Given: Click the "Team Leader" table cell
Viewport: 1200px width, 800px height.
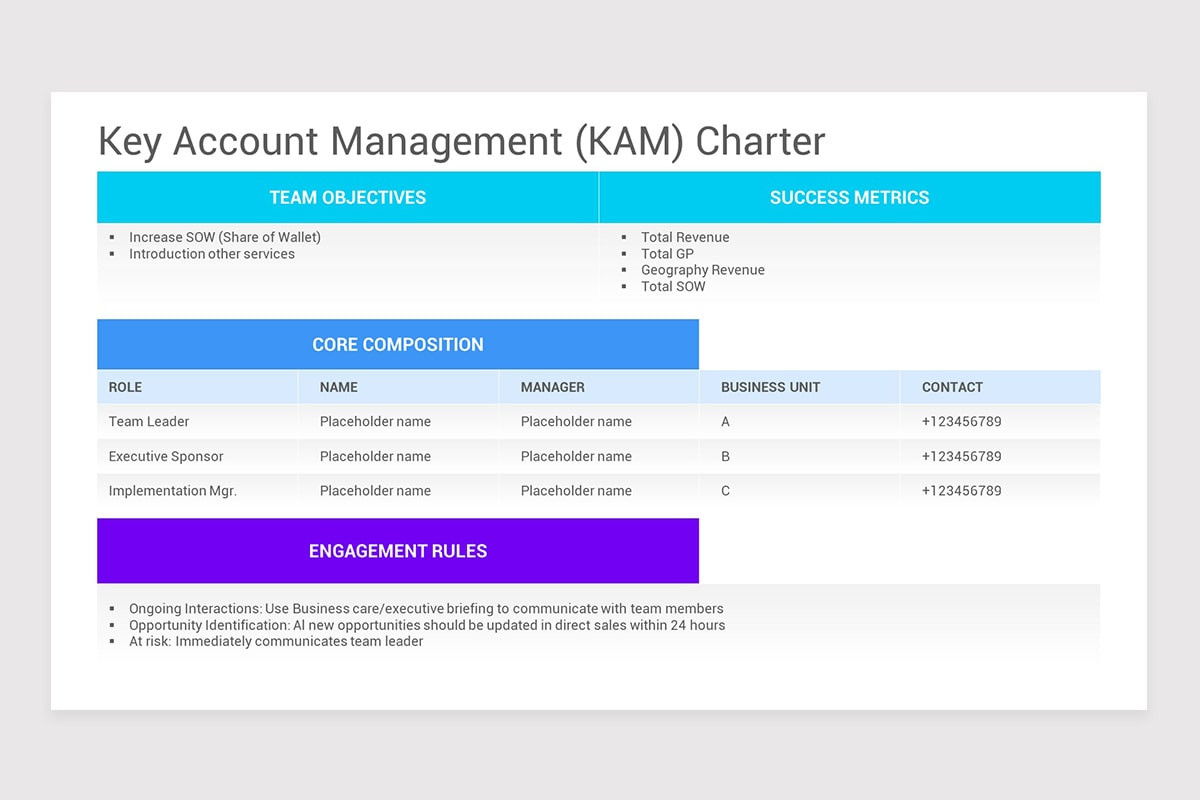Looking at the screenshot, I should pyautogui.click(x=149, y=421).
